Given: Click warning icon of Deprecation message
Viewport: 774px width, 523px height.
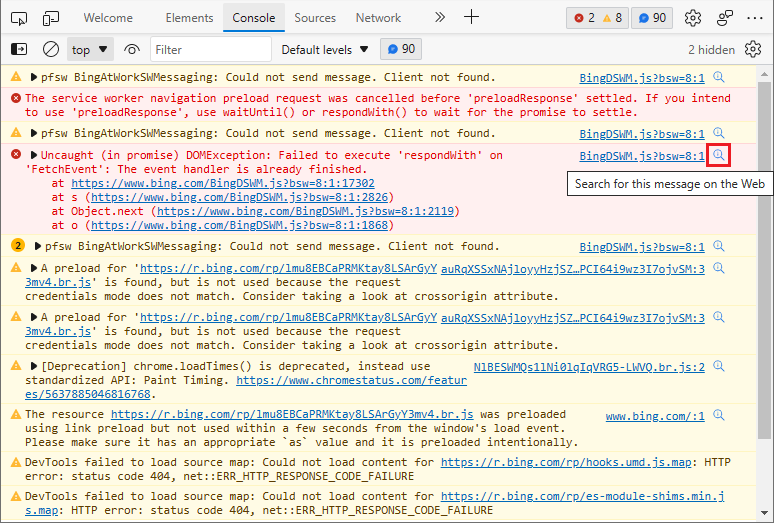Looking at the screenshot, I should coord(16,366).
